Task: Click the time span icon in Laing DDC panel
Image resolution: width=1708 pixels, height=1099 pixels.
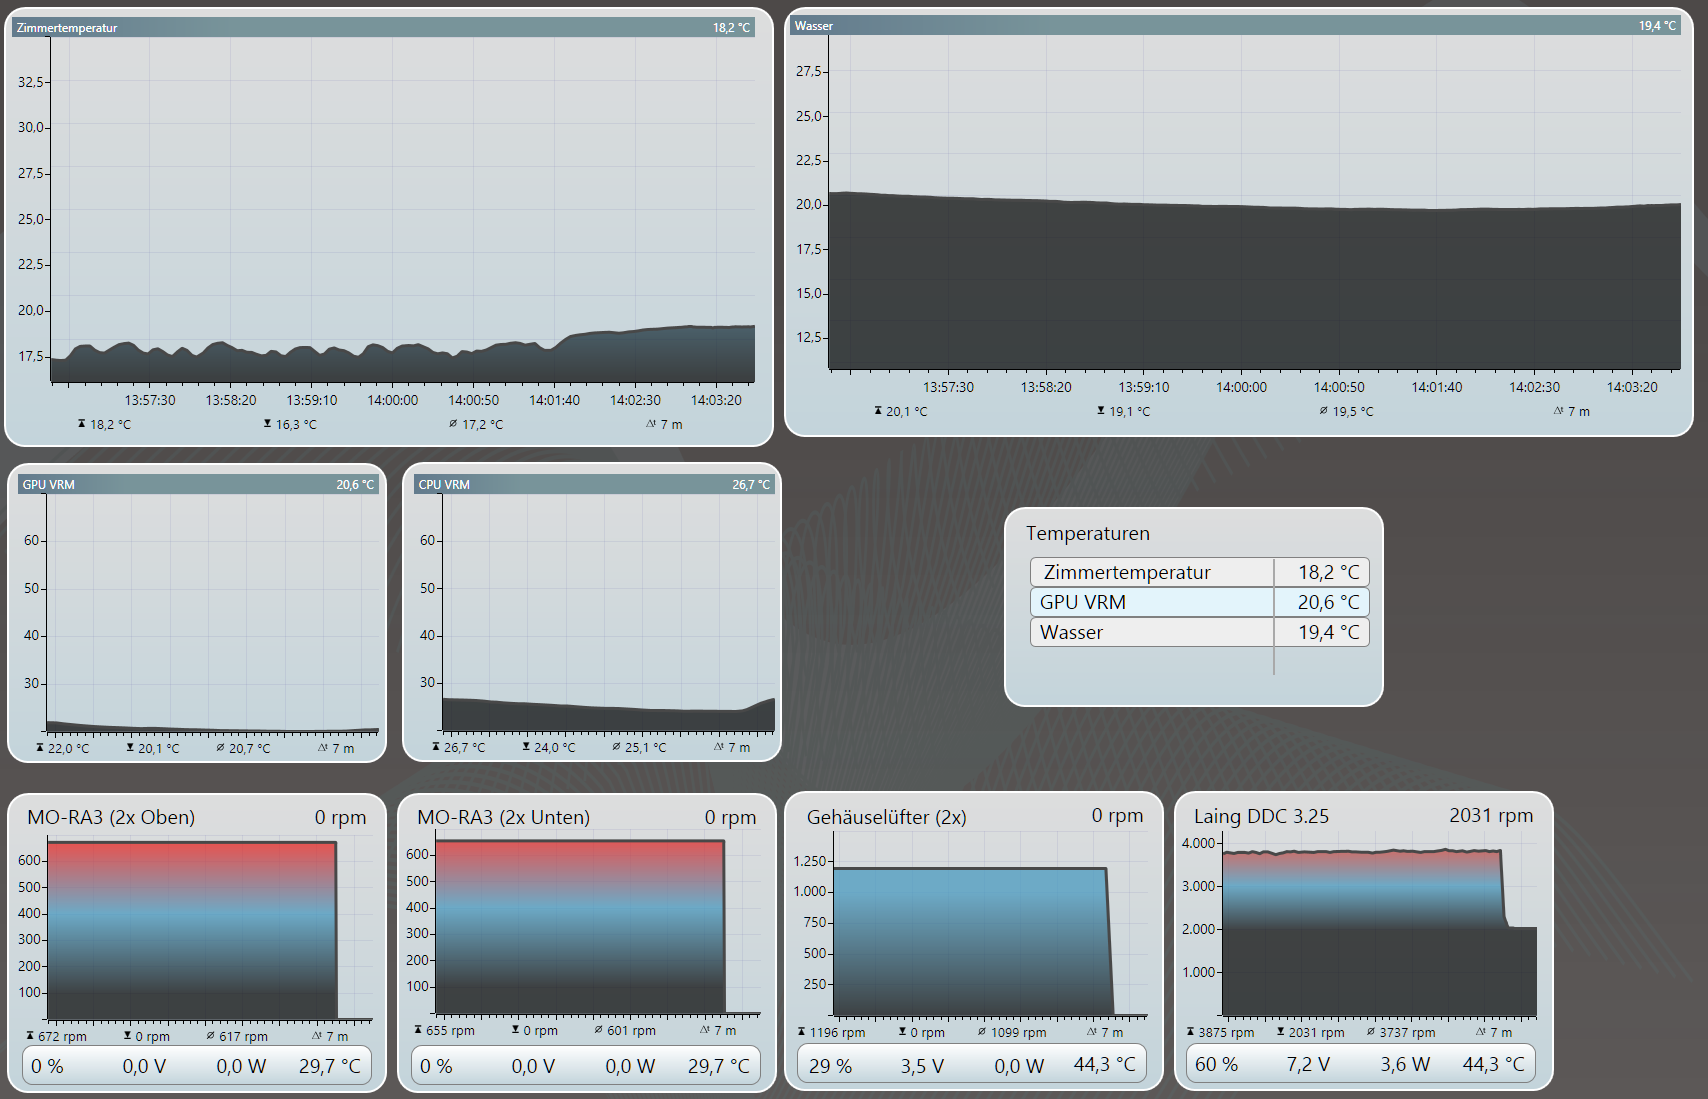Action: pyautogui.click(x=1481, y=1032)
